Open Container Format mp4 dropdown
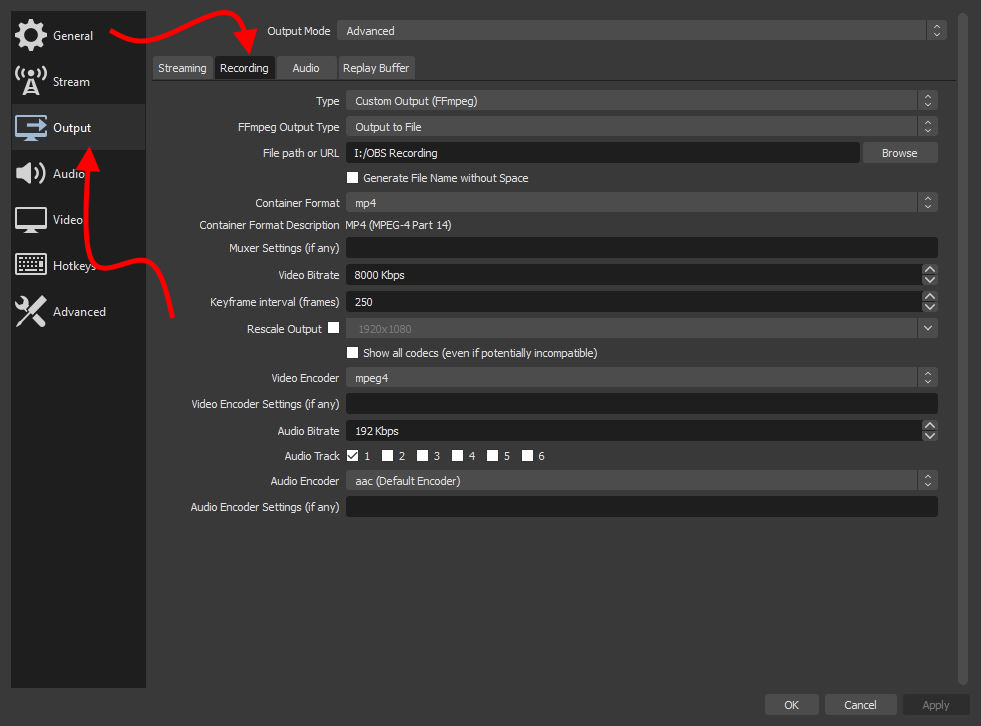The image size is (981, 726). pos(642,203)
